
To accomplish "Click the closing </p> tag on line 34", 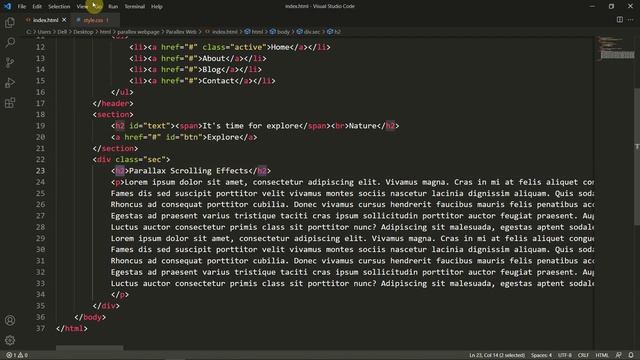I will tap(120, 295).
